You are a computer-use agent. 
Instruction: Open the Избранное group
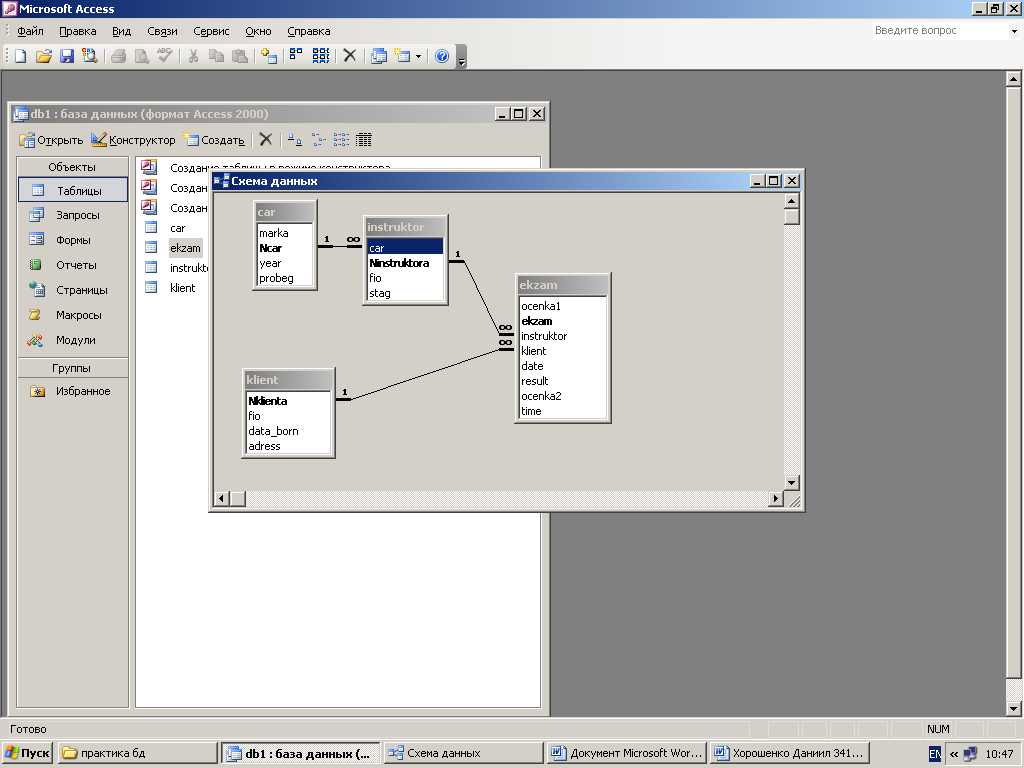click(72, 391)
